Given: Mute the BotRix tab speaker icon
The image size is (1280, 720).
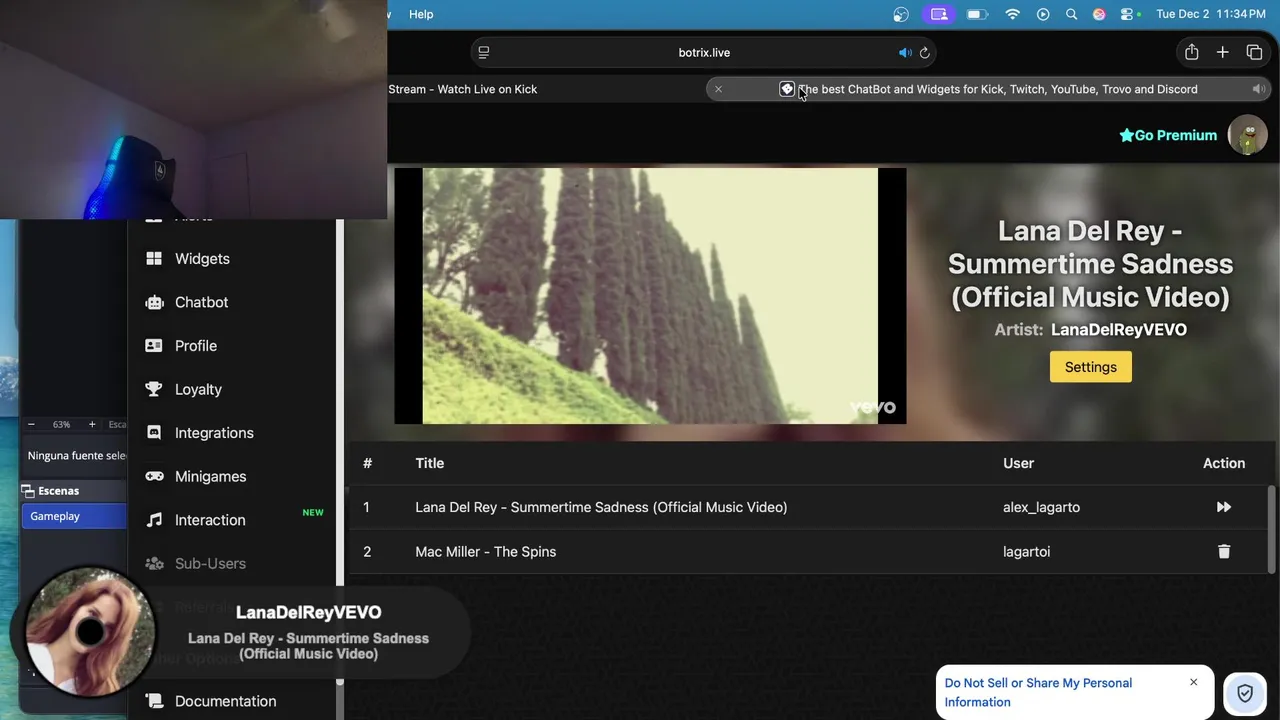Looking at the screenshot, I should pos(1259,89).
